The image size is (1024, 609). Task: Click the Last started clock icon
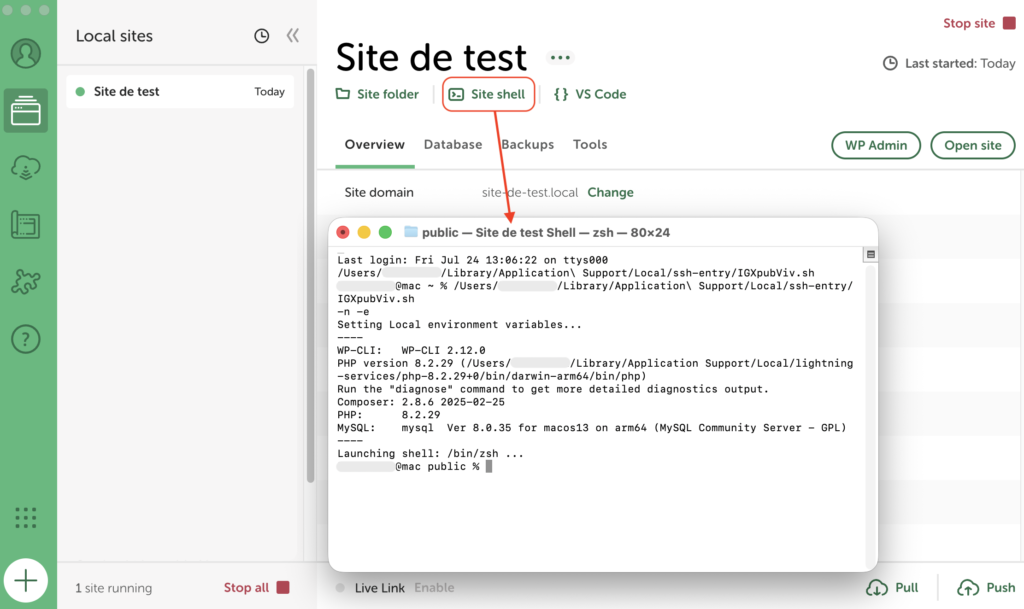click(x=890, y=63)
